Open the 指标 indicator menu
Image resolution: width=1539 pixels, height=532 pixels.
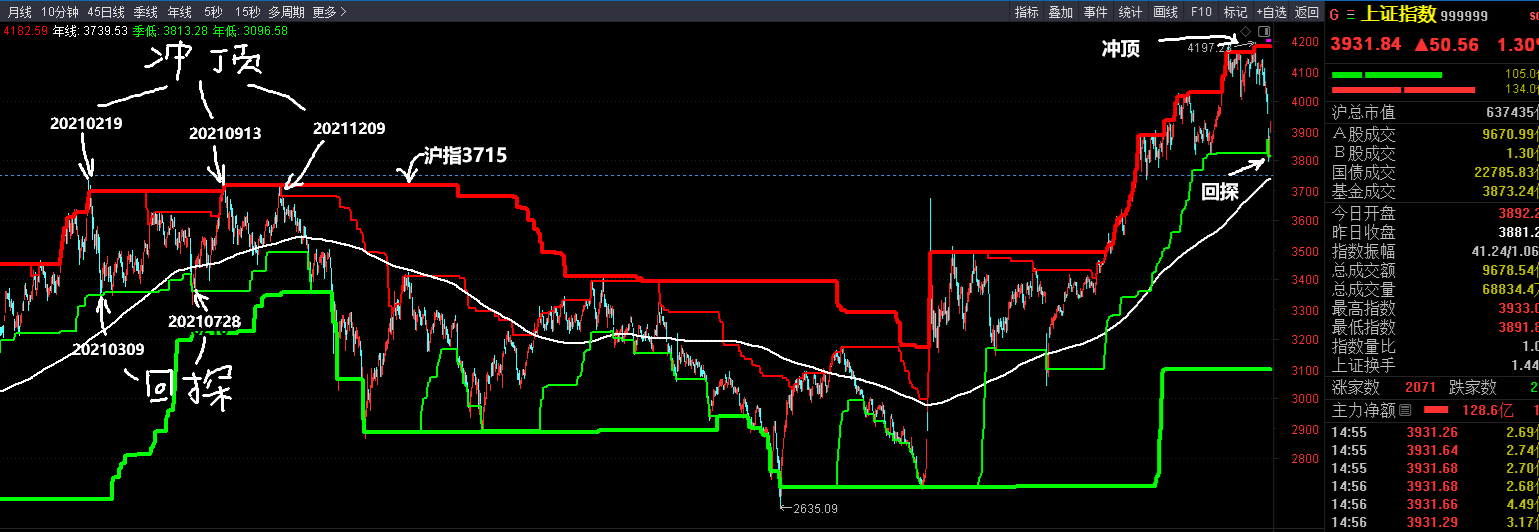(x=1027, y=12)
